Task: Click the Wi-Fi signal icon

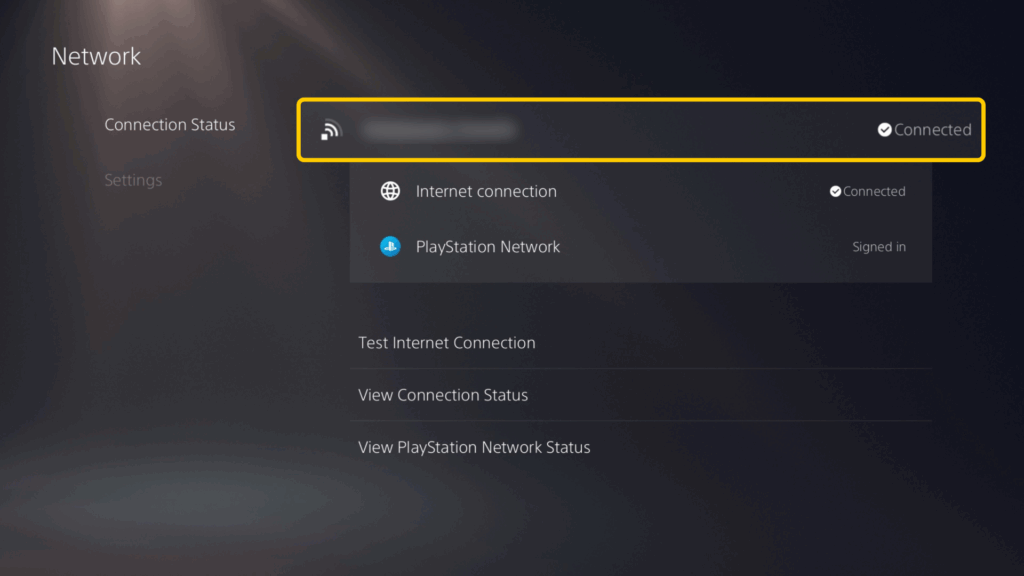Action: tap(331, 130)
